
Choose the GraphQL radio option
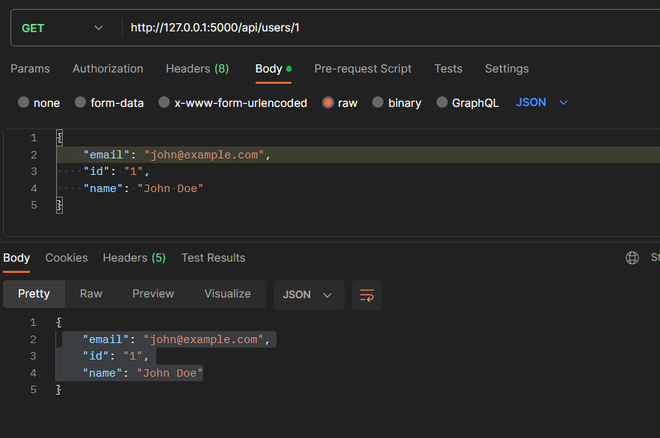pyautogui.click(x=442, y=103)
